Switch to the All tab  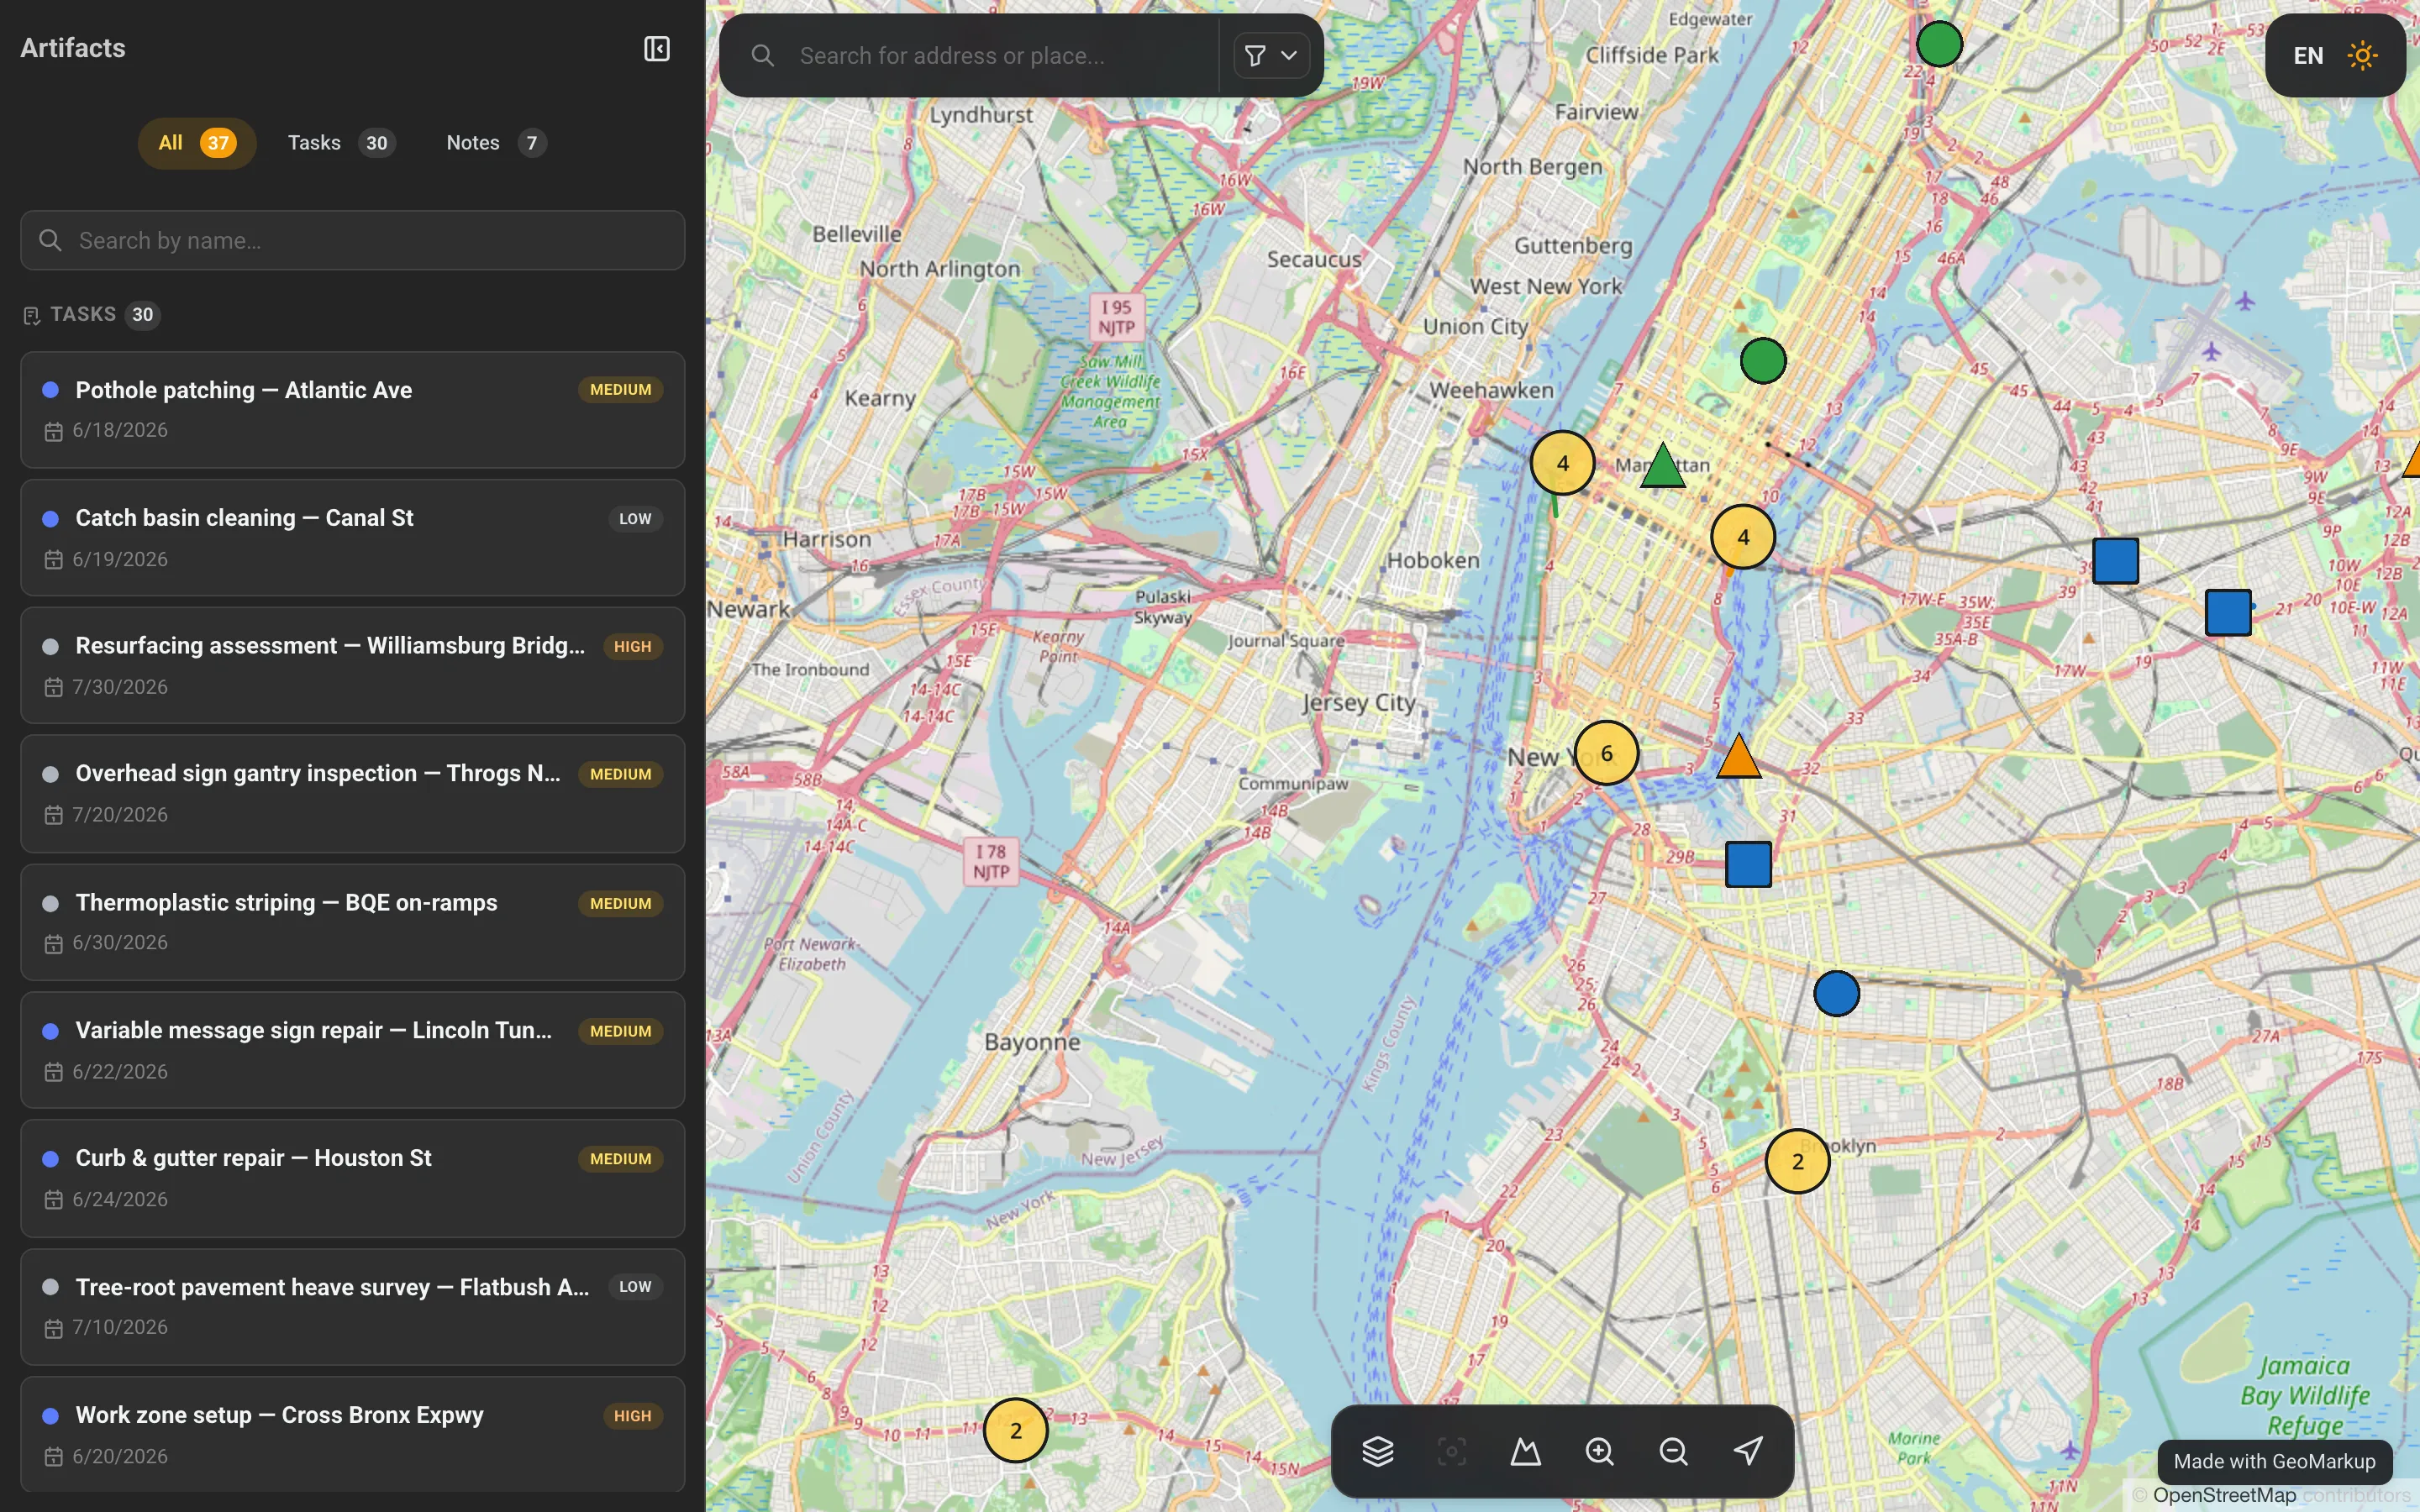click(x=197, y=143)
